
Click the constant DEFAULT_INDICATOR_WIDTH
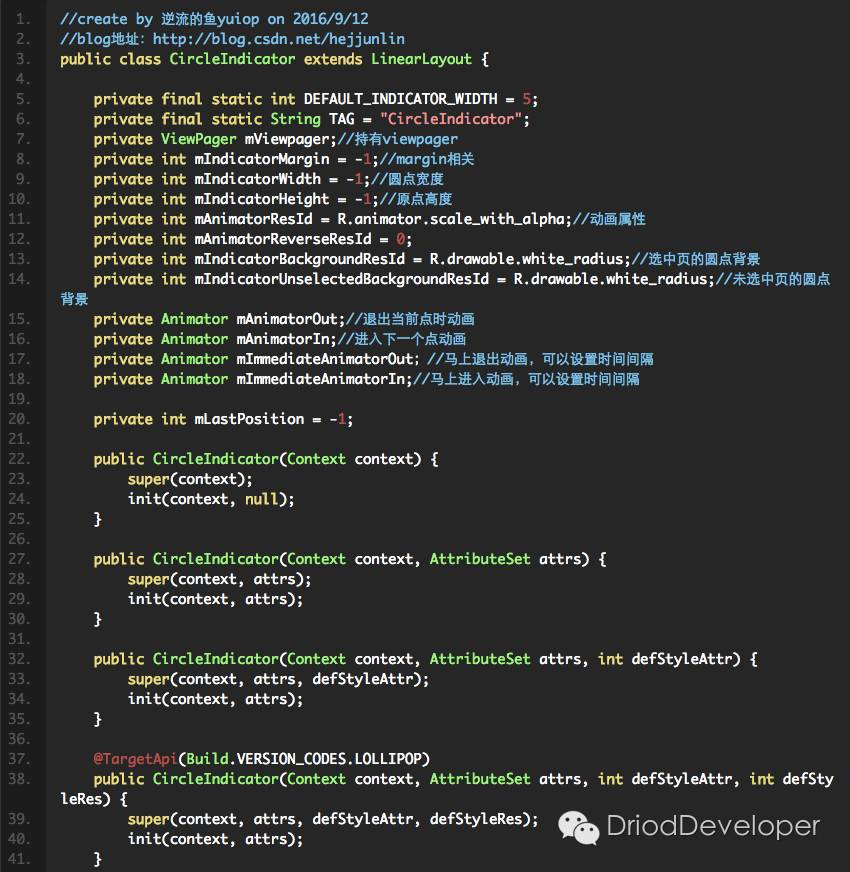[x=401, y=99]
